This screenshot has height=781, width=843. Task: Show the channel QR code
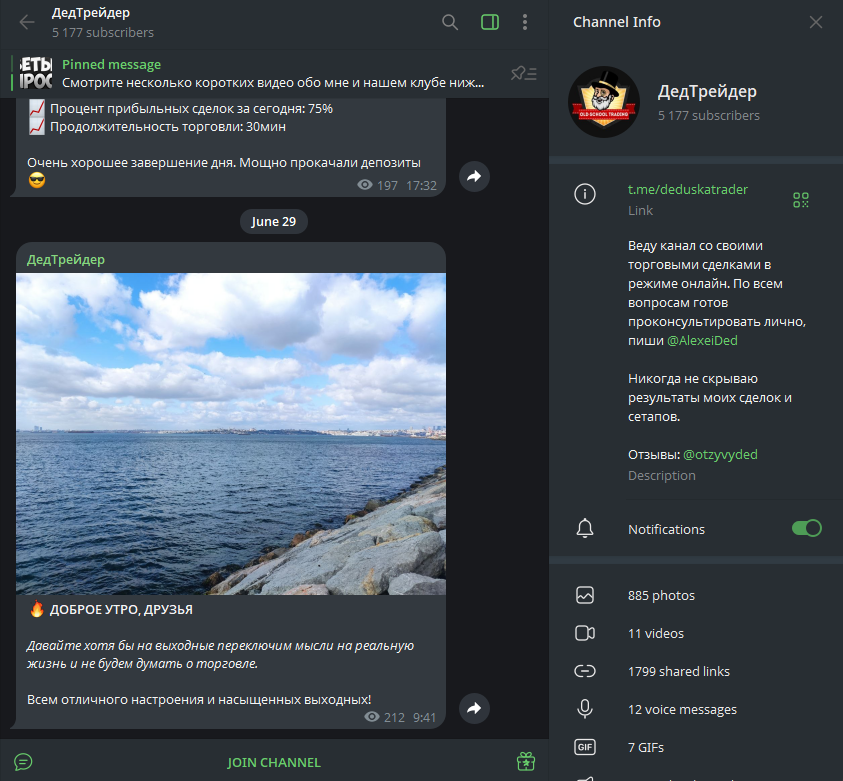[x=801, y=200]
